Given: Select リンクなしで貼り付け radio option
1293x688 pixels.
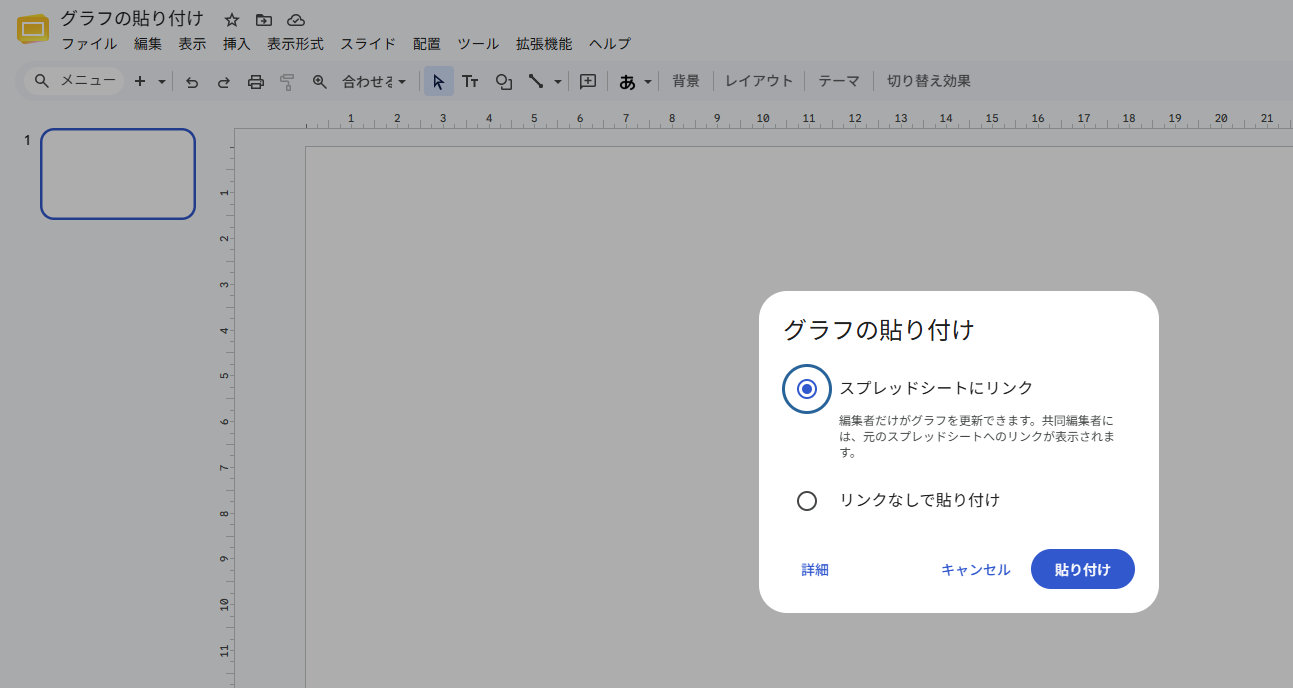Looking at the screenshot, I should [x=807, y=501].
